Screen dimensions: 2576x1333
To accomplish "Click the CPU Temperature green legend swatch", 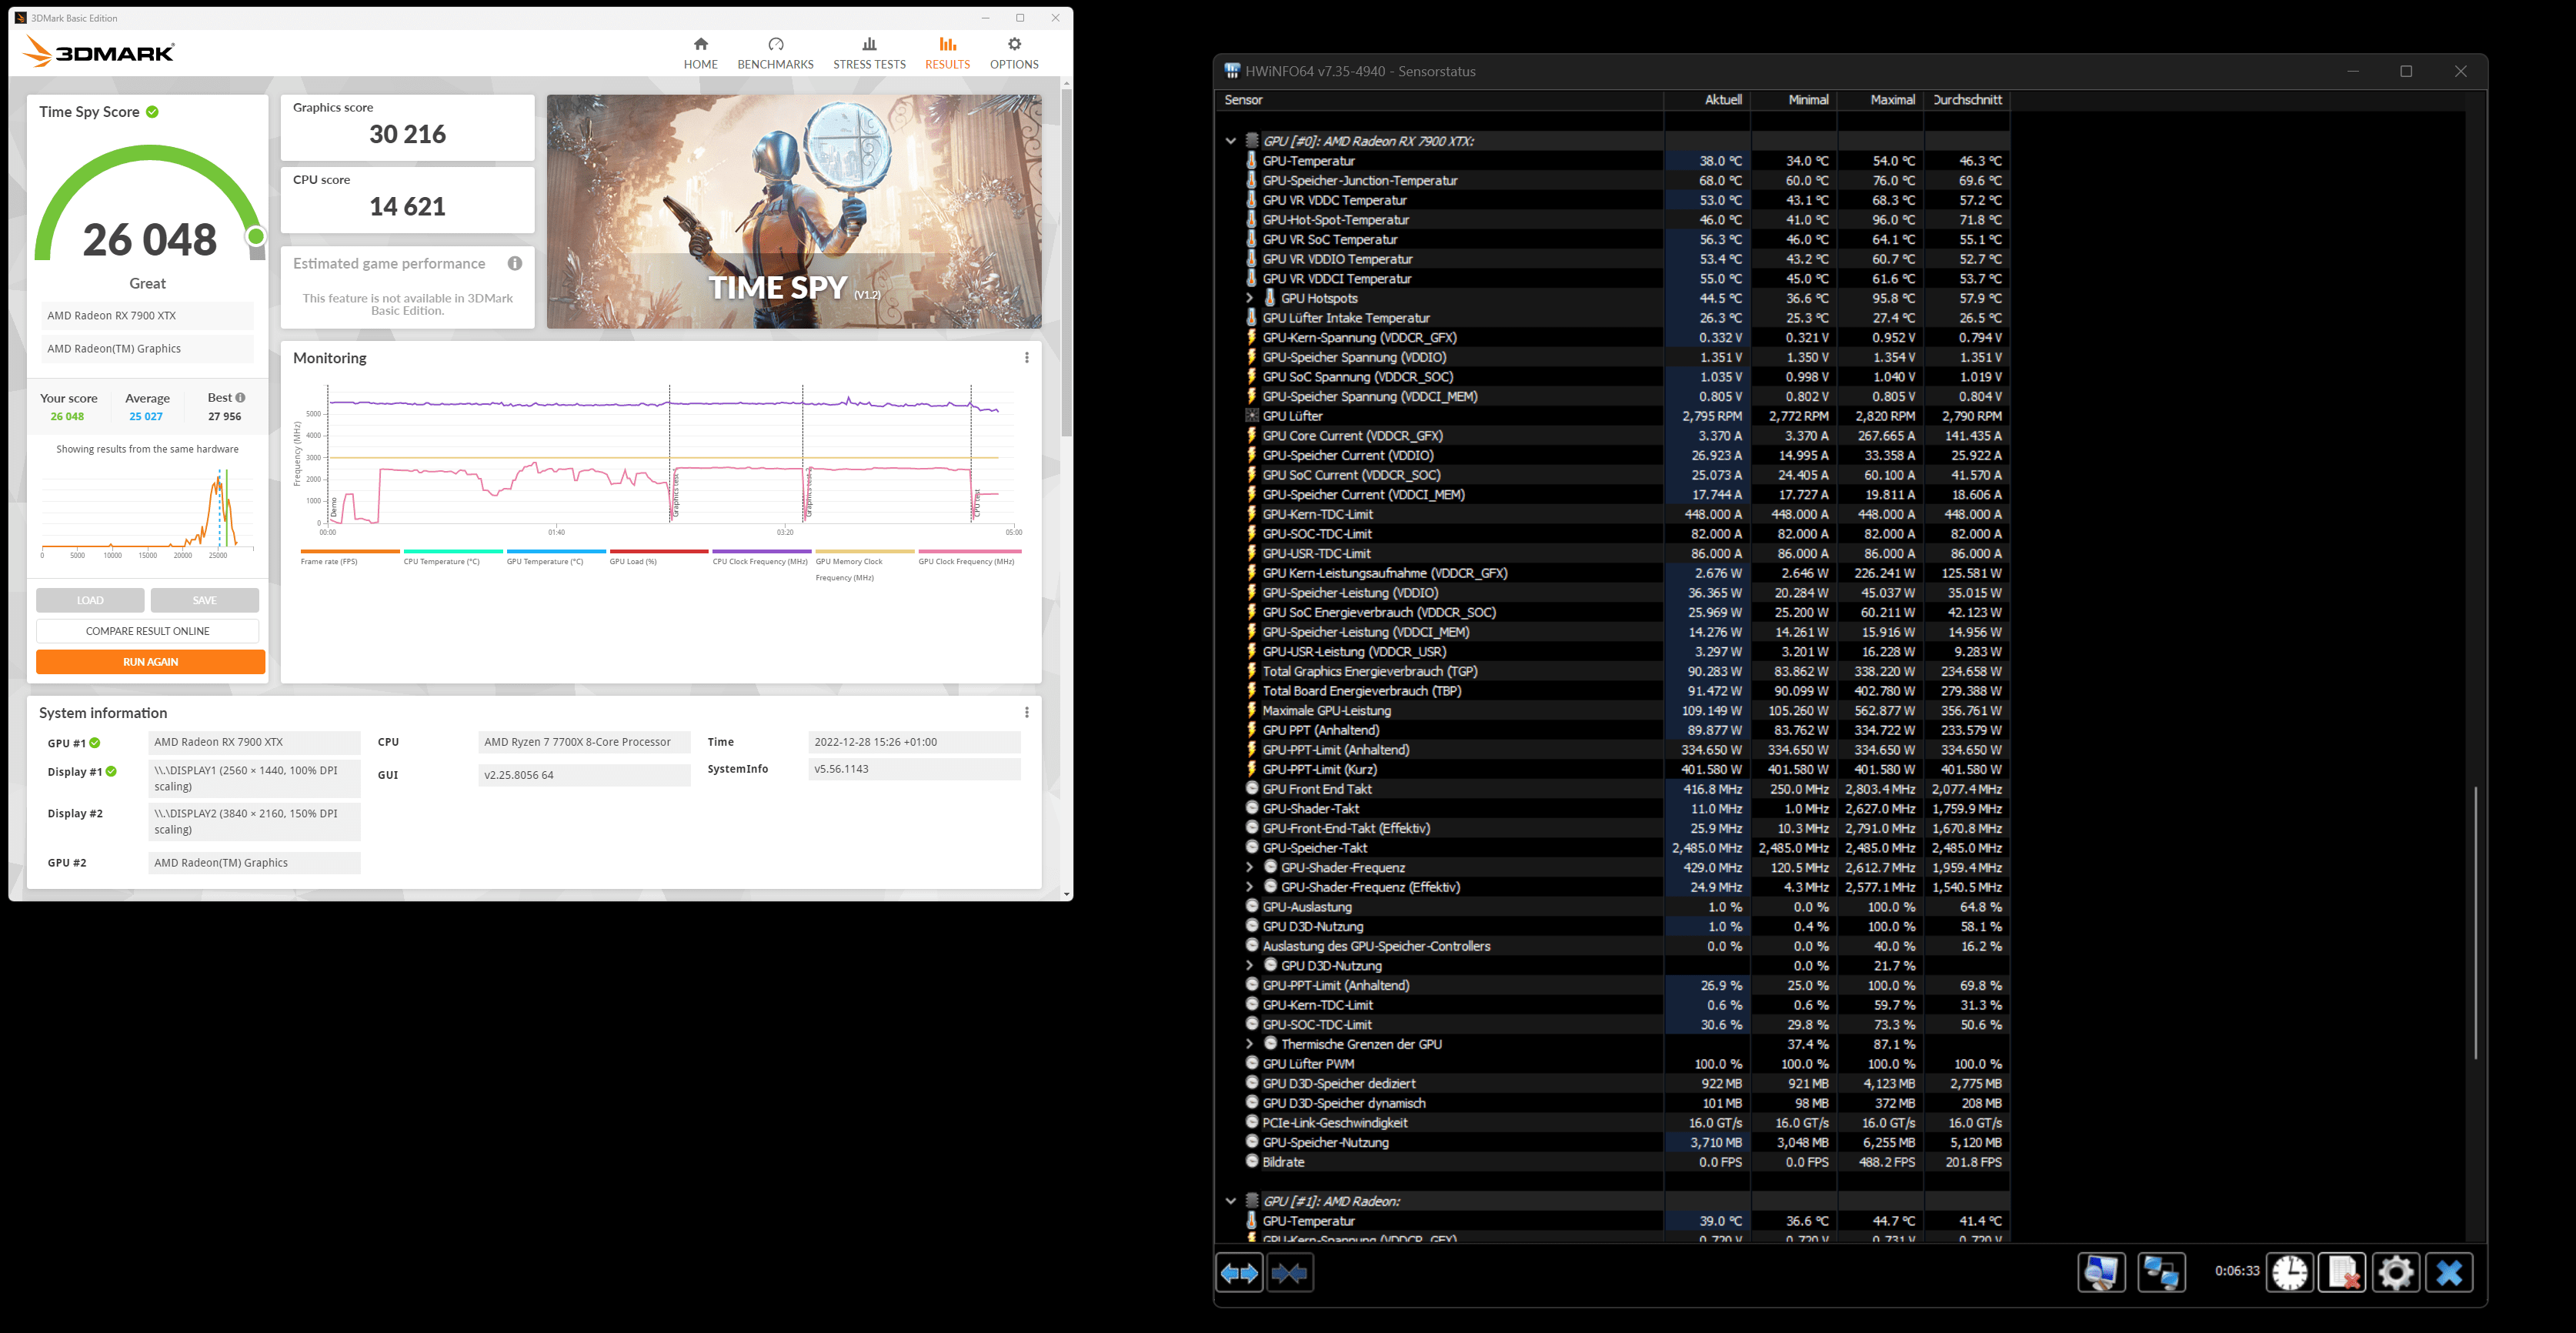I will point(453,551).
